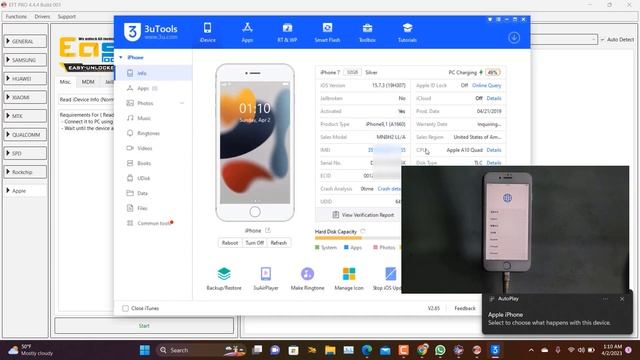This screenshot has width=640, height=360.
Task: Open Apple ID Lock Online Query link
Action: click(487, 85)
